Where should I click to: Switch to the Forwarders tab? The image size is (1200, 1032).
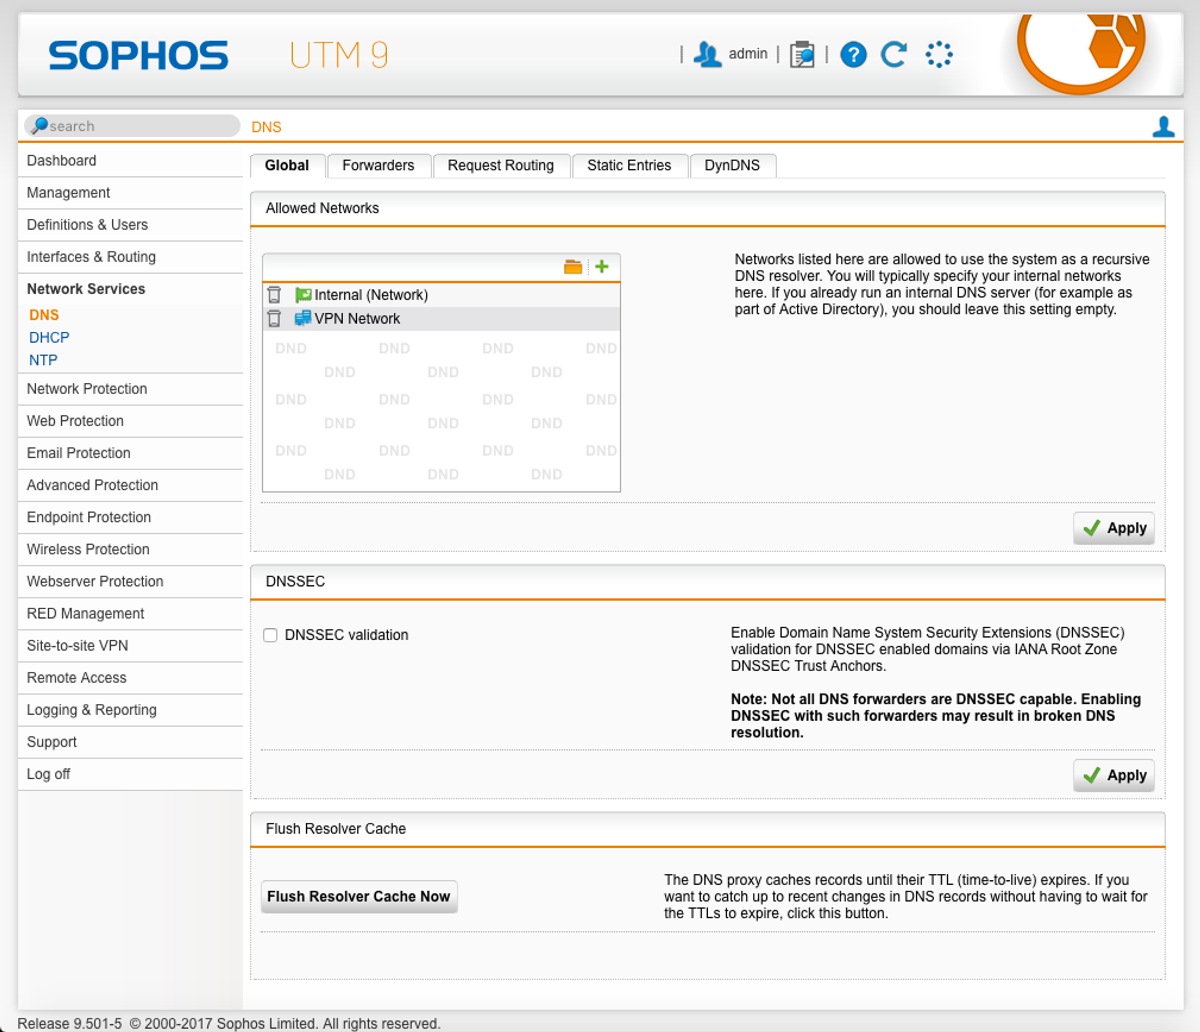378,166
